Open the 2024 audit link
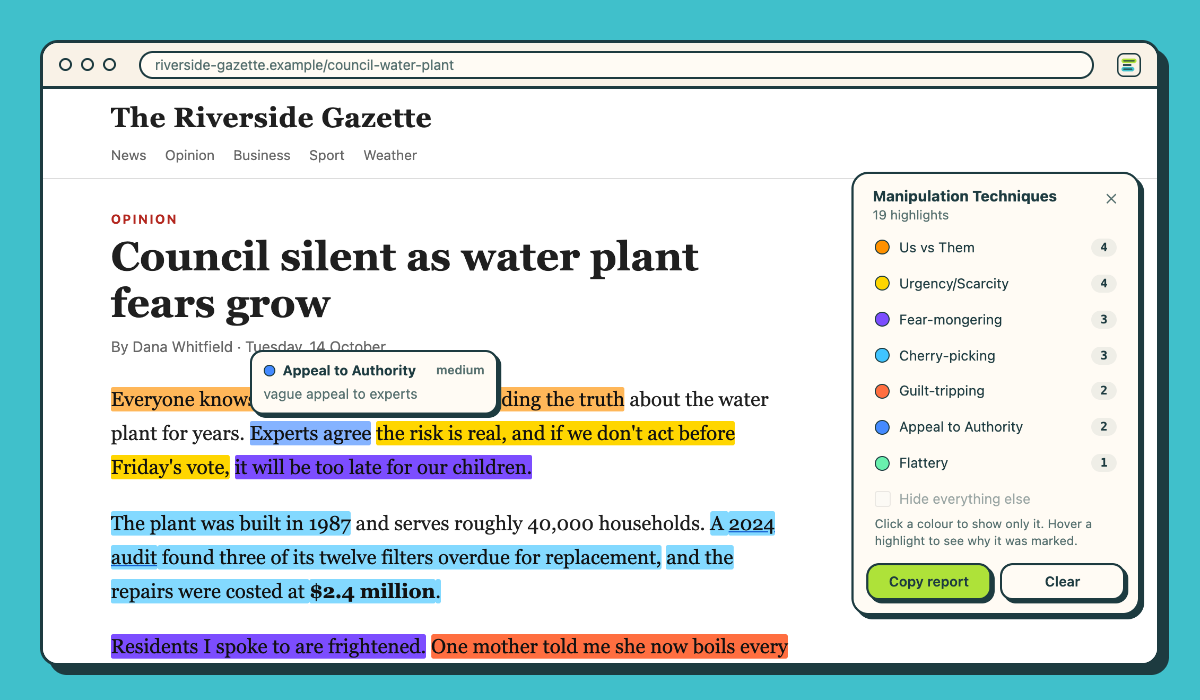Image resolution: width=1200 pixels, height=700 pixels. point(751,524)
